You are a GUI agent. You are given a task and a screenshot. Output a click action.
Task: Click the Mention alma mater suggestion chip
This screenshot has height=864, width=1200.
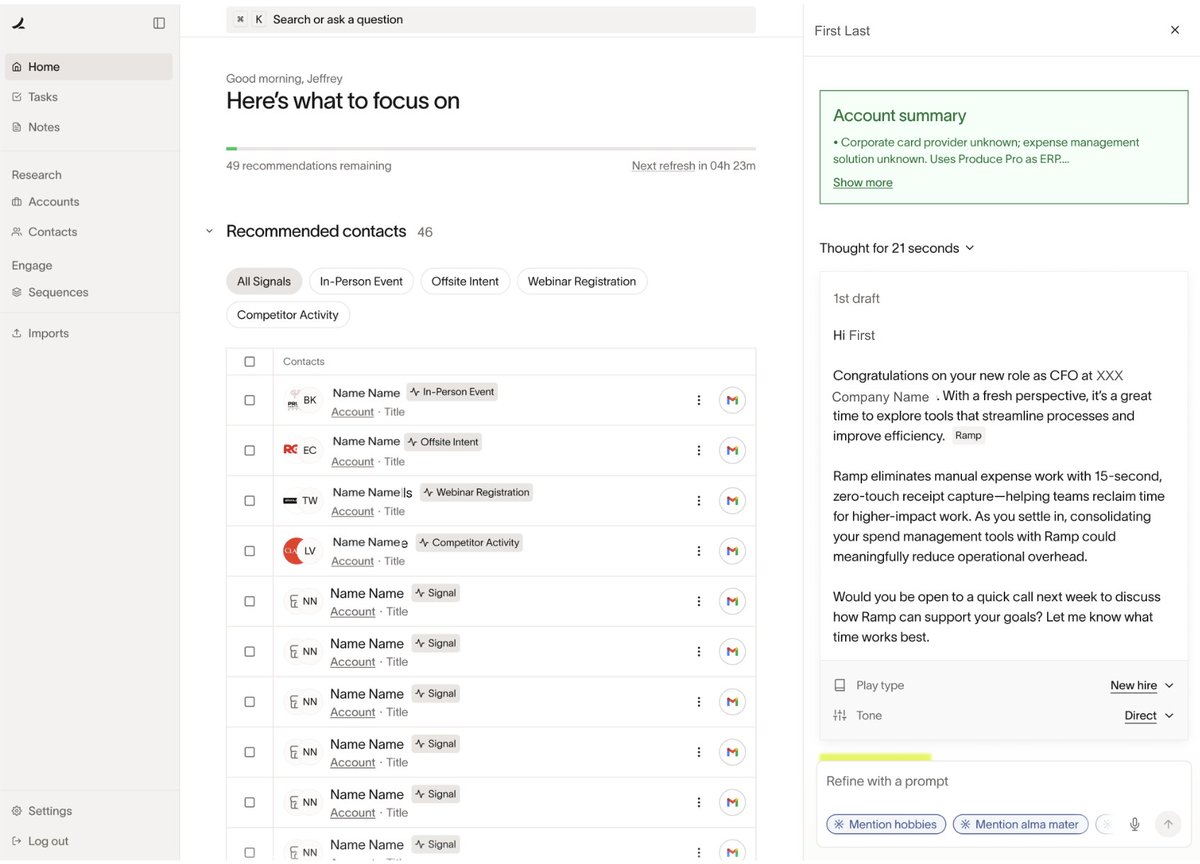(x=1020, y=824)
